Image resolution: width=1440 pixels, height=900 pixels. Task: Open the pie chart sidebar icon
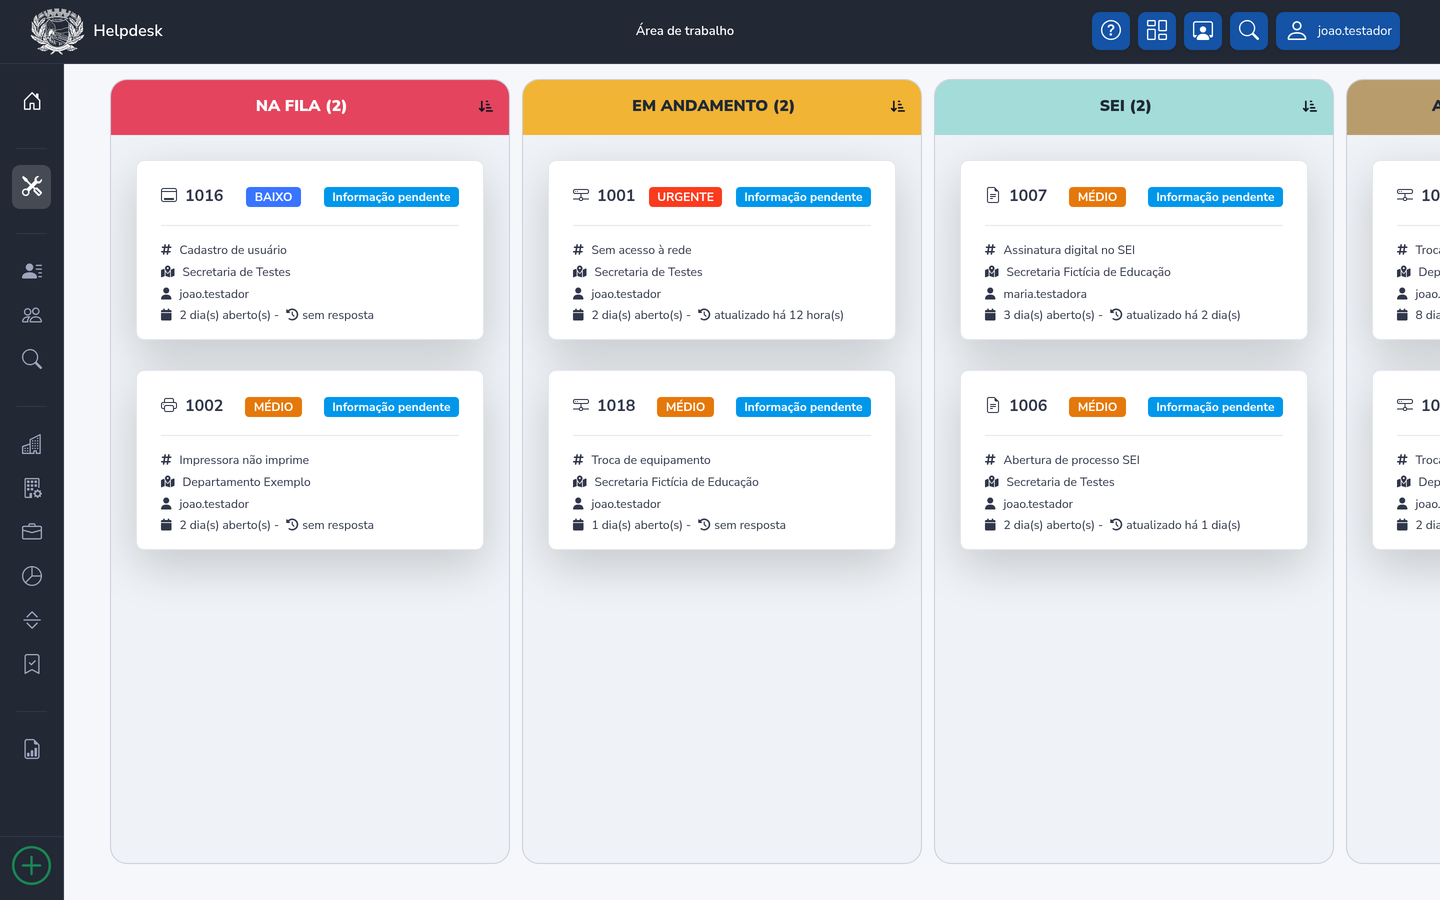pyautogui.click(x=32, y=576)
